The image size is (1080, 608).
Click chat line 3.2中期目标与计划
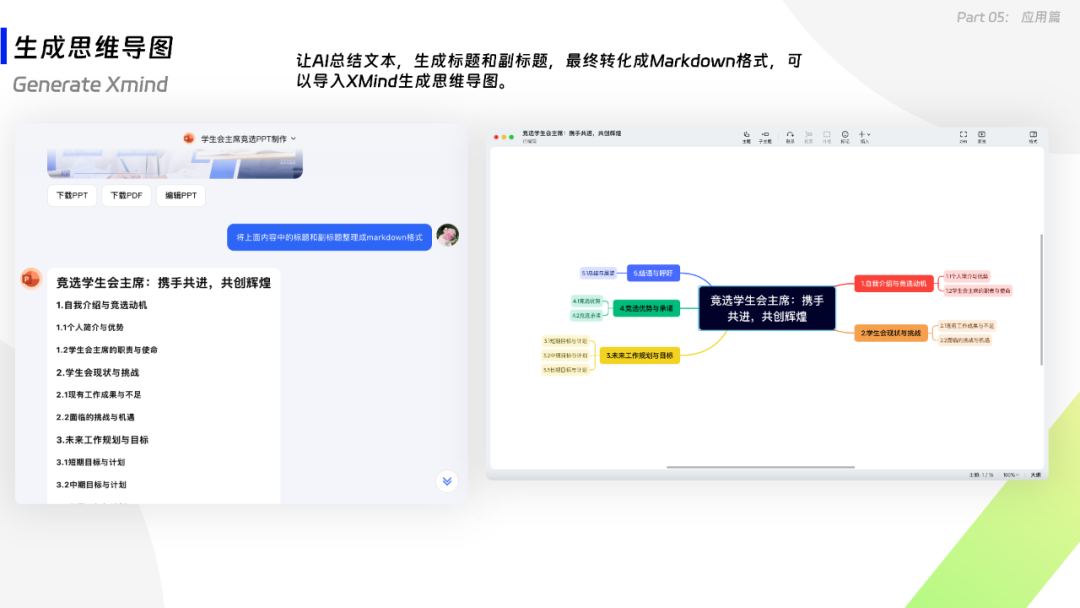91,485
